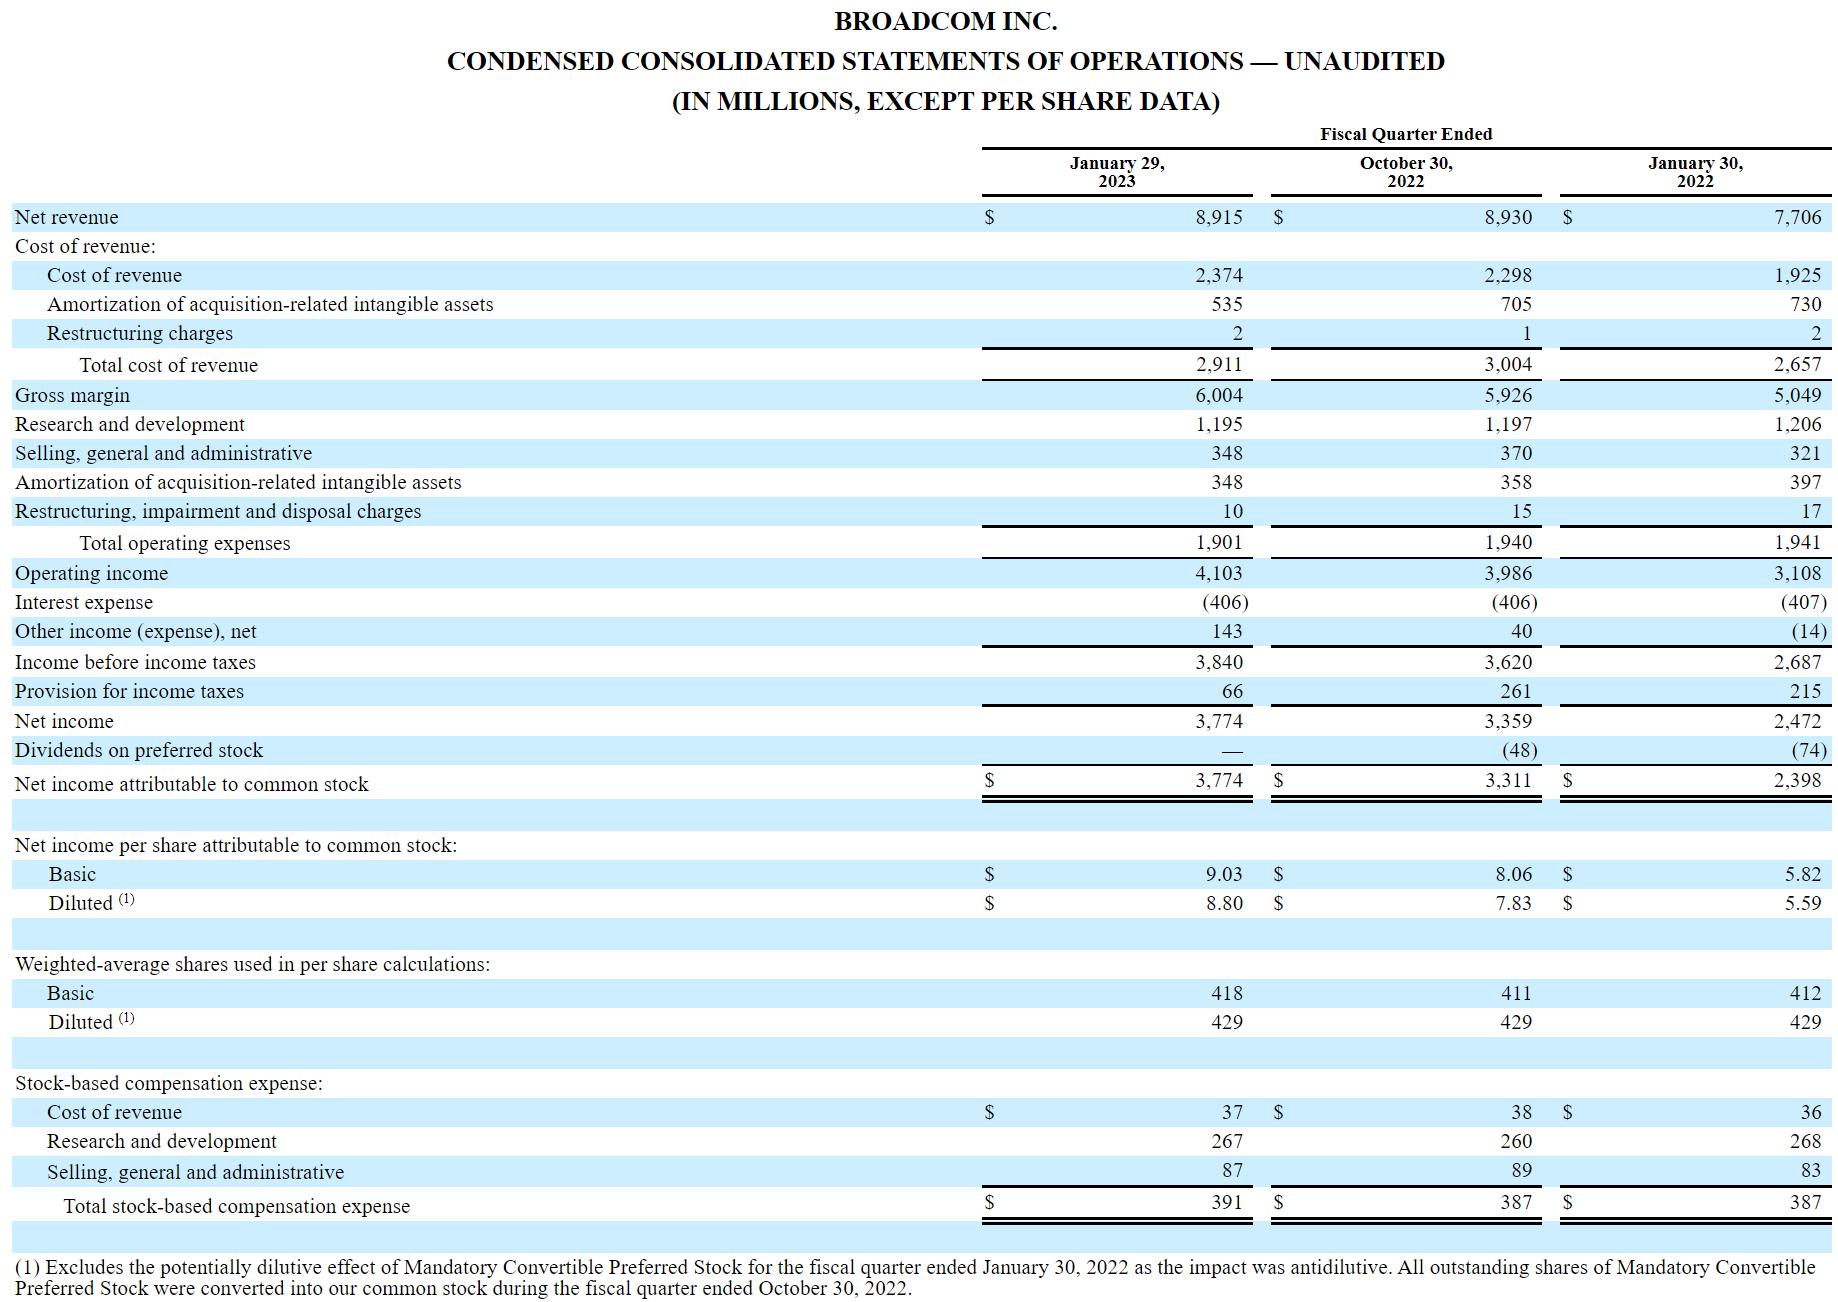The width and height of the screenshot is (1838, 1302).
Task: Select total operating expenses value 1,901
Action: [1218, 542]
